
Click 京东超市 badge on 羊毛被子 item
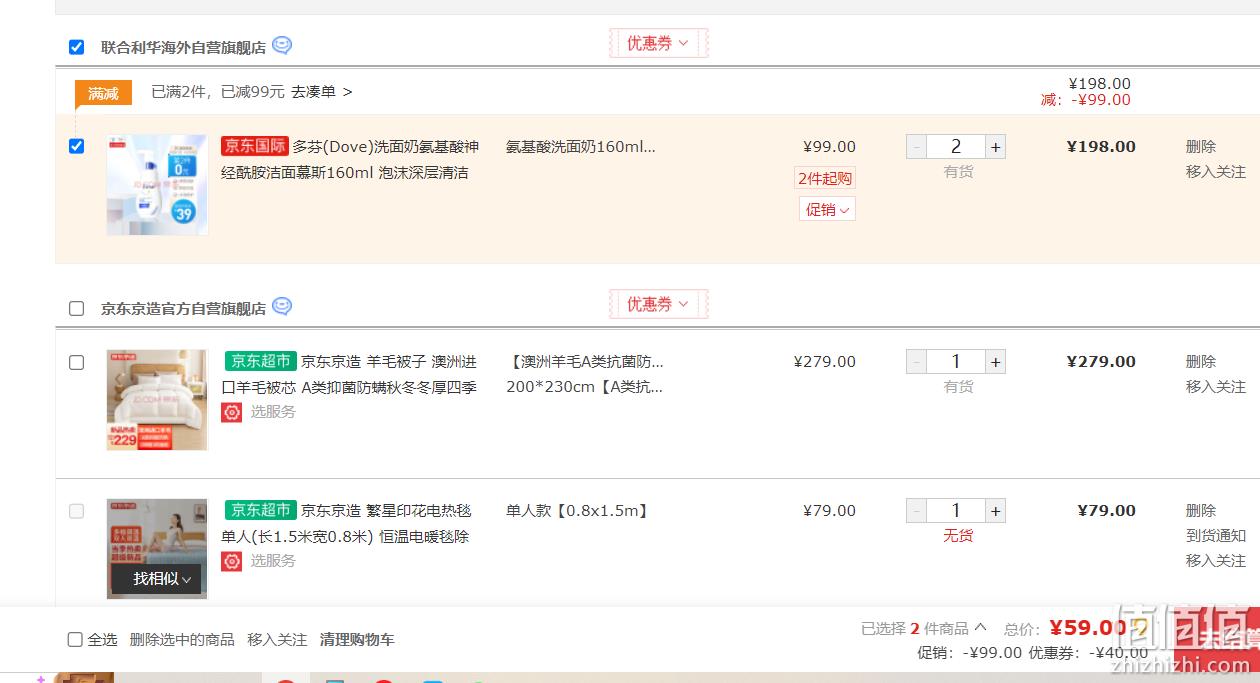pyautogui.click(x=260, y=361)
